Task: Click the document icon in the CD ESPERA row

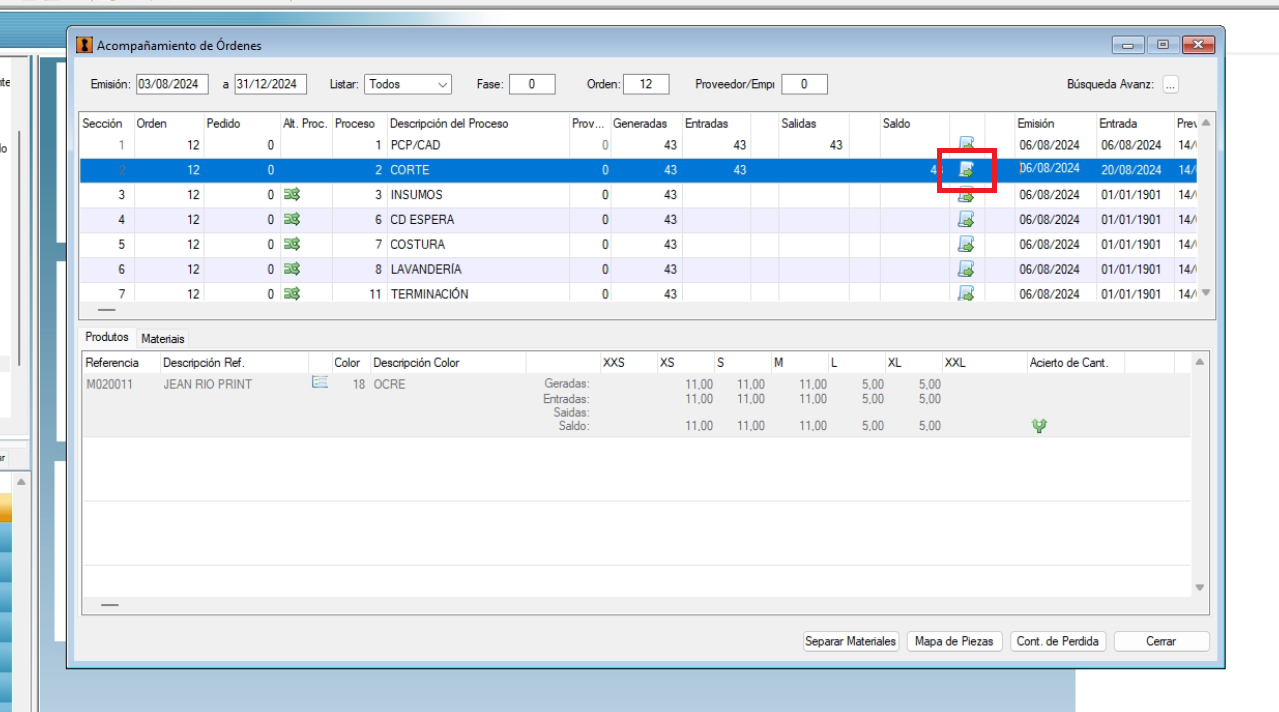Action: point(966,219)
